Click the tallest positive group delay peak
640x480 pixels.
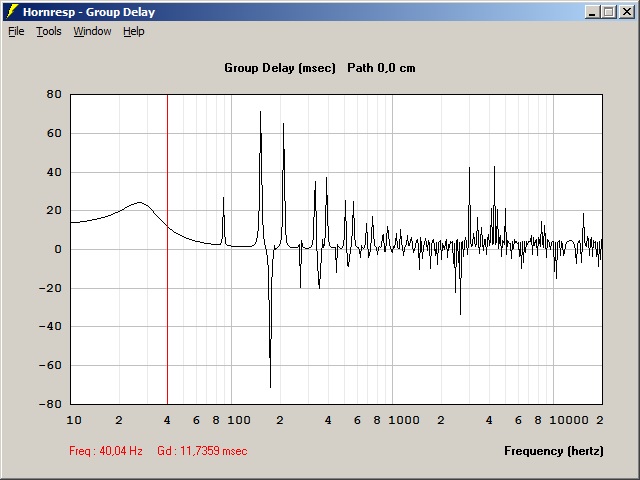tap(260, 112)
